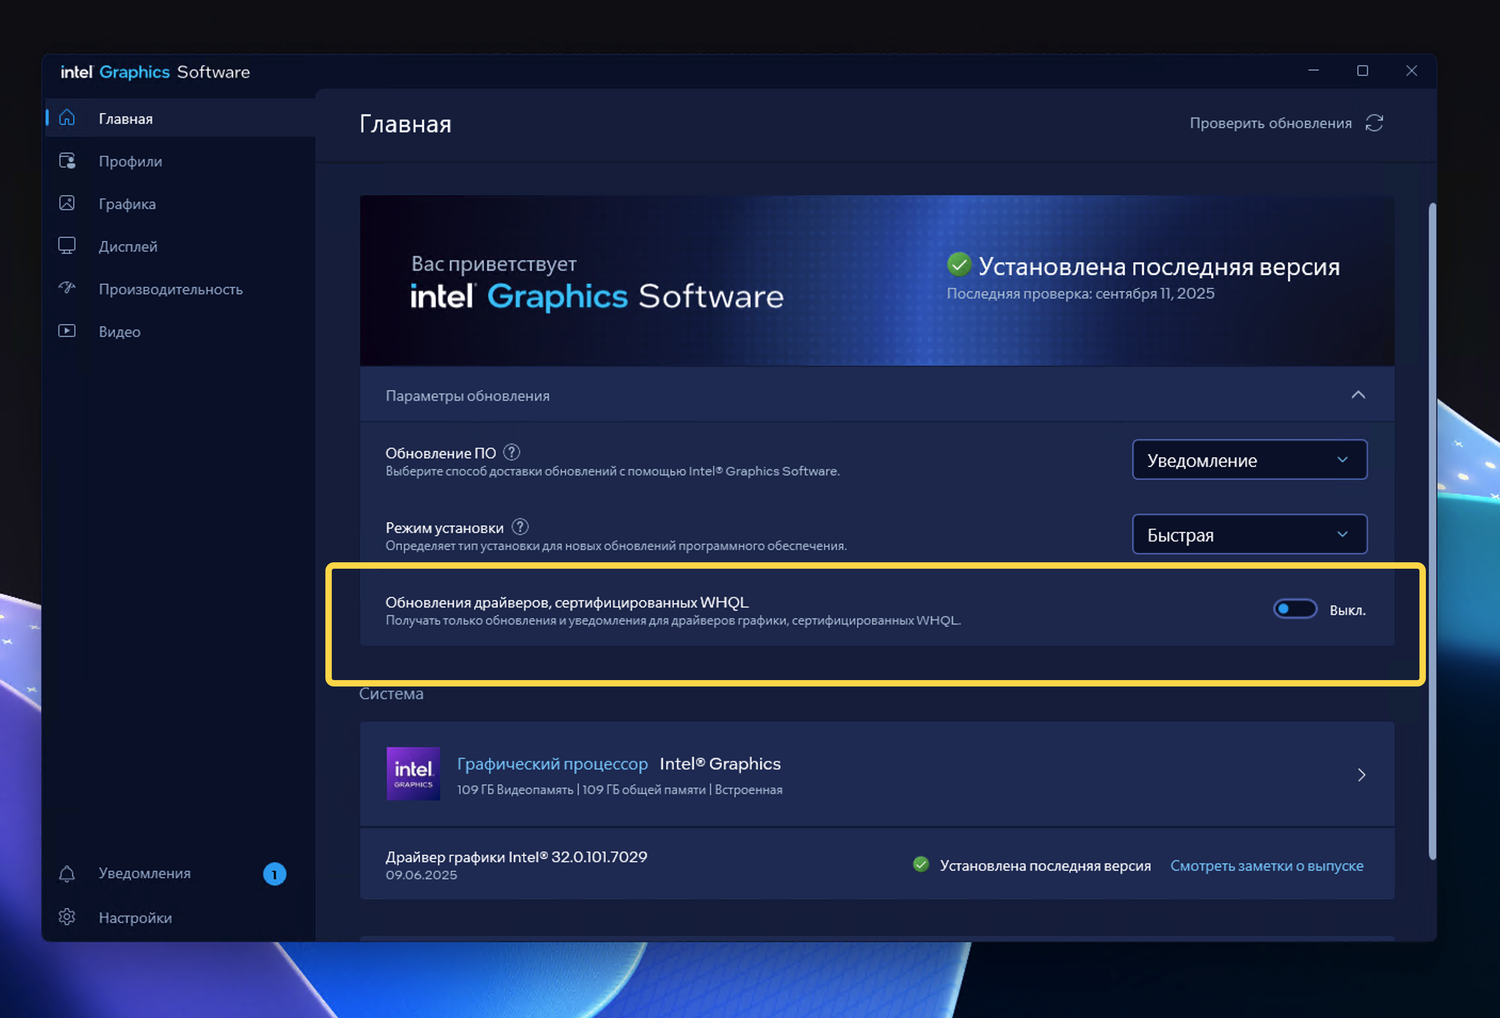Click the Дисплей monitor icon

(67, 246)
